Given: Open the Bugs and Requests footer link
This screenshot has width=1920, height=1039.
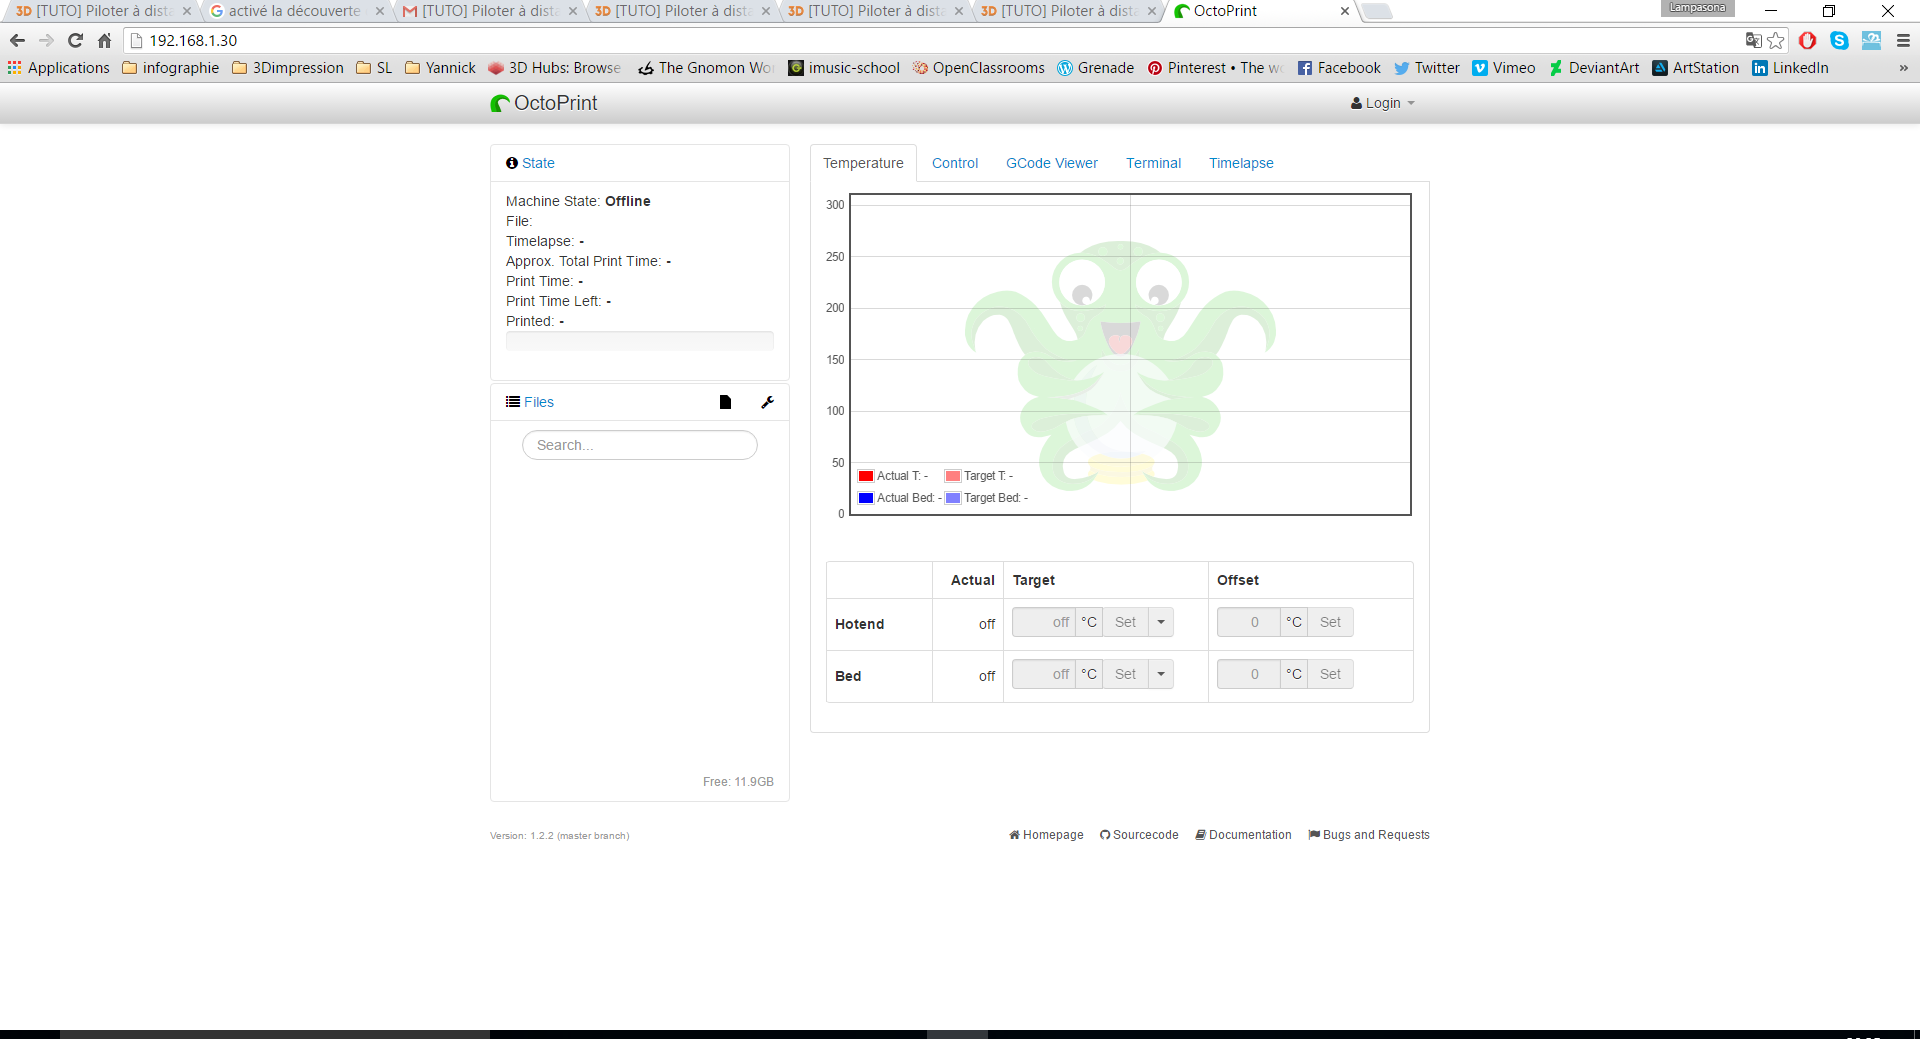Looking at the screenshot, I should [1369, 835].
